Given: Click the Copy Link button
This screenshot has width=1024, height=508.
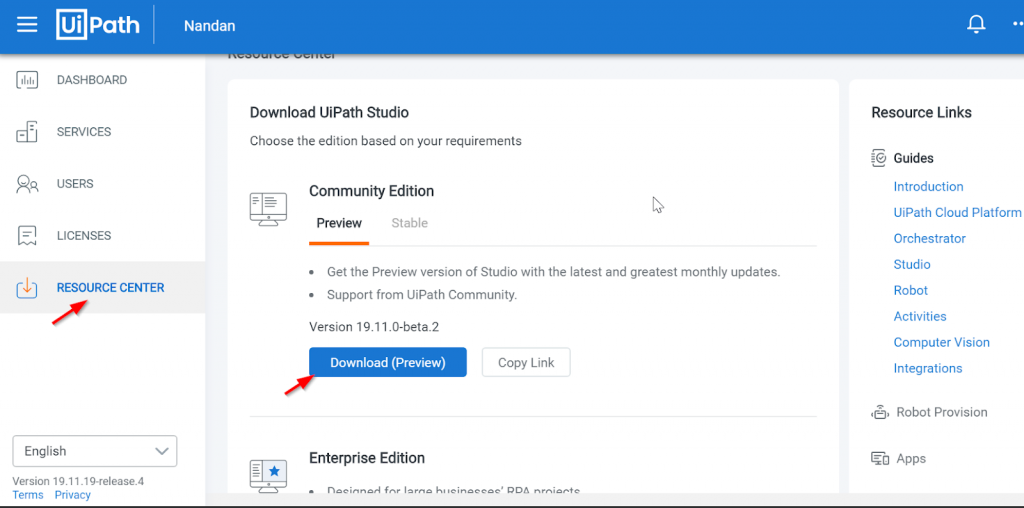Looking at the screenshot, I should [x=526, y=362].
